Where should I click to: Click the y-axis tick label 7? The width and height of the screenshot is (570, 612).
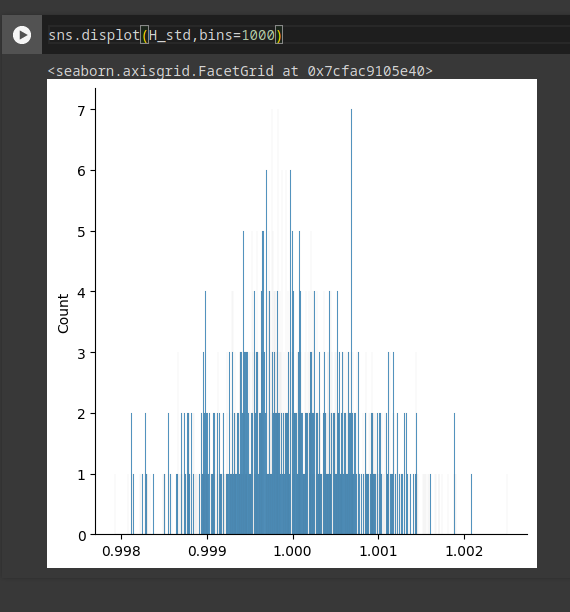point(81,111)
